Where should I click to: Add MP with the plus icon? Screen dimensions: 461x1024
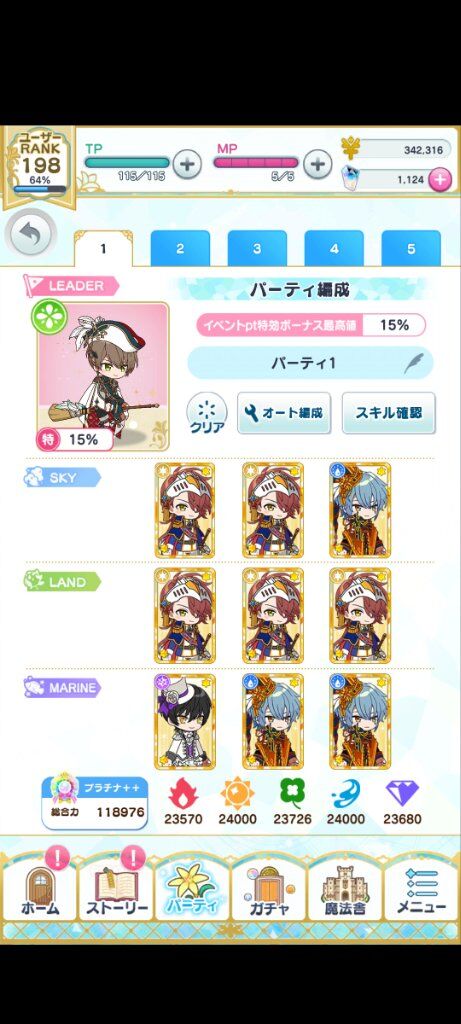tap(318, 164)
